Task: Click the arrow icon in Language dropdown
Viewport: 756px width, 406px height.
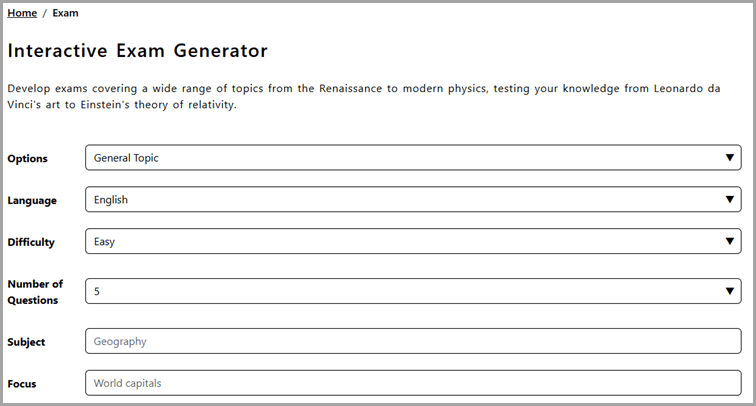Action: pyautogui.click(x=729, y=200)
